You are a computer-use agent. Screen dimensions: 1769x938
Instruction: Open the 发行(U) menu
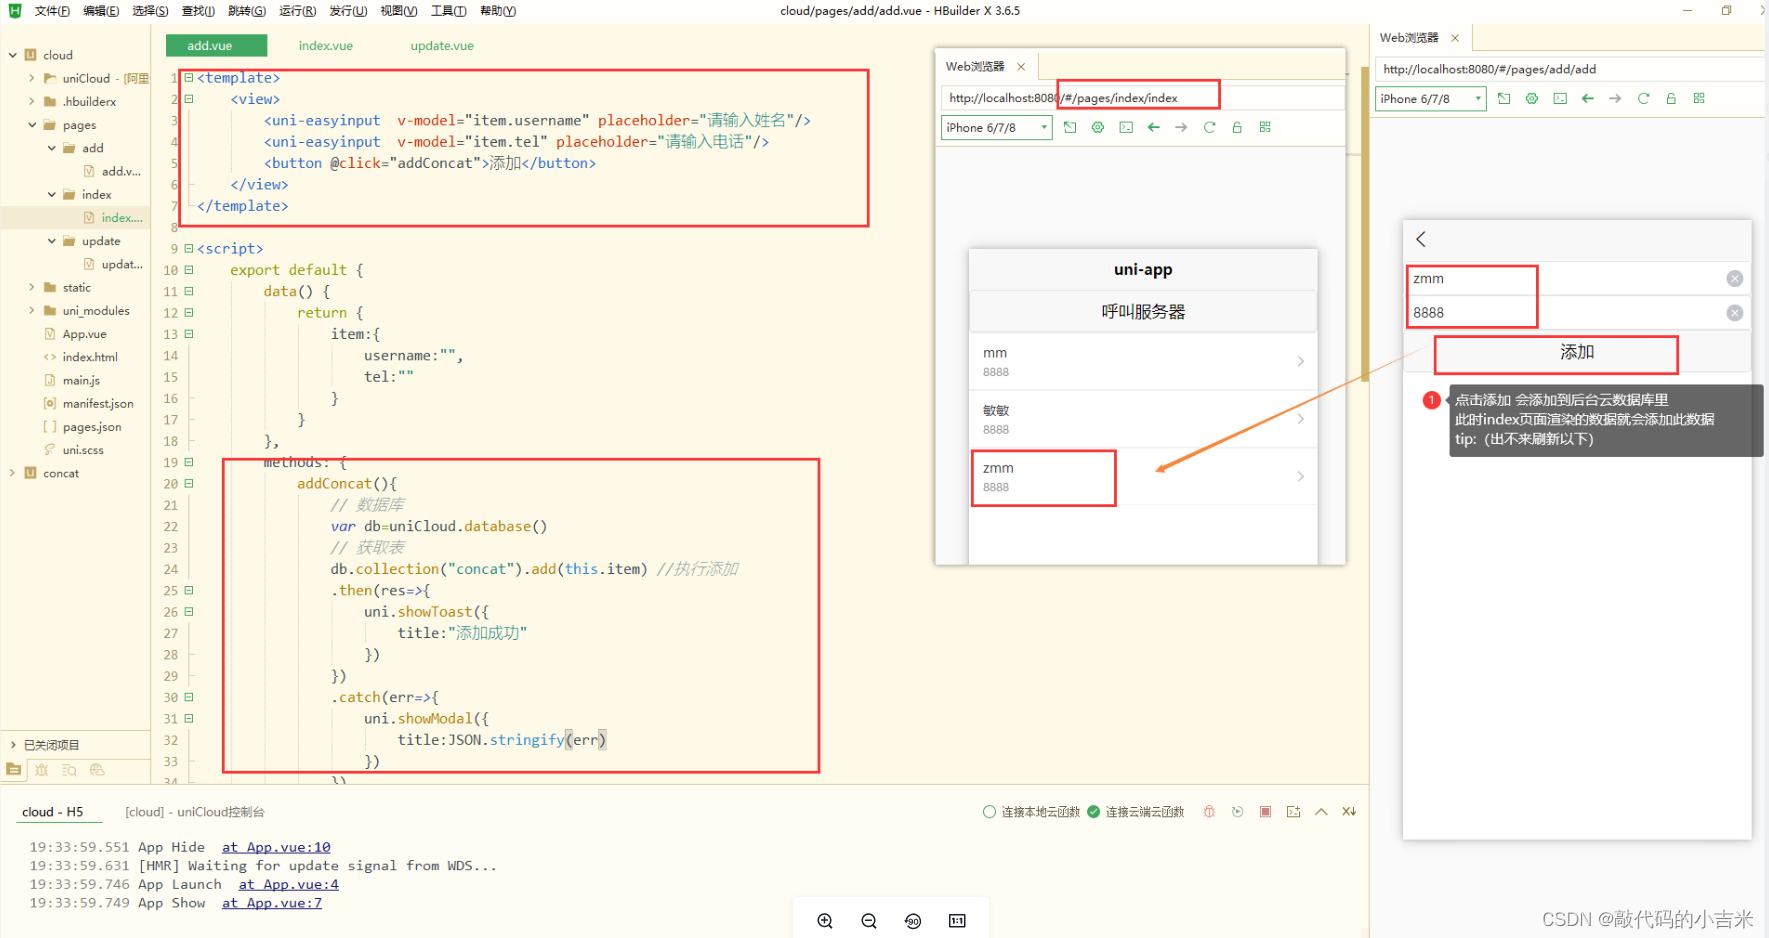(348, 11)
